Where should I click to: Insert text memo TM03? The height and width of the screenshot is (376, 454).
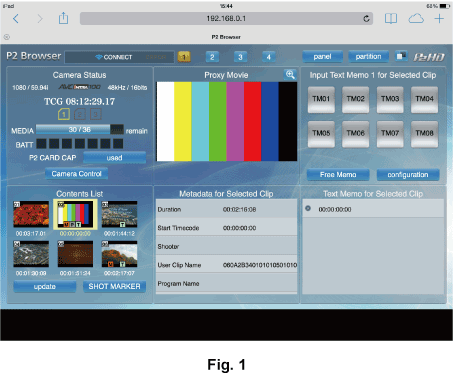[390, 100]
